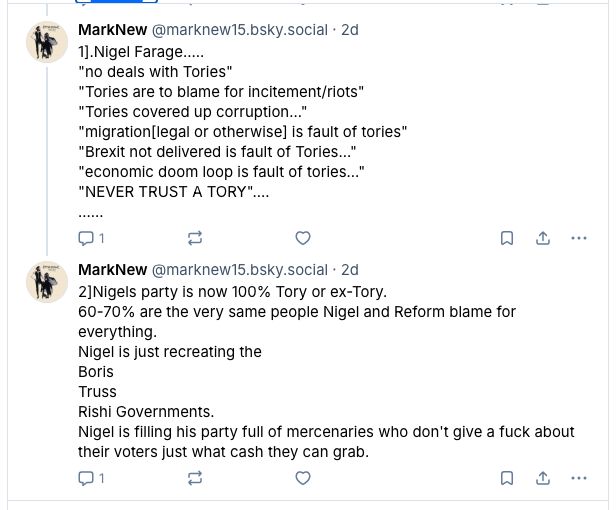Repost the first MarkNew post
Screen dimensions: 616x510
tap(195, 238)
